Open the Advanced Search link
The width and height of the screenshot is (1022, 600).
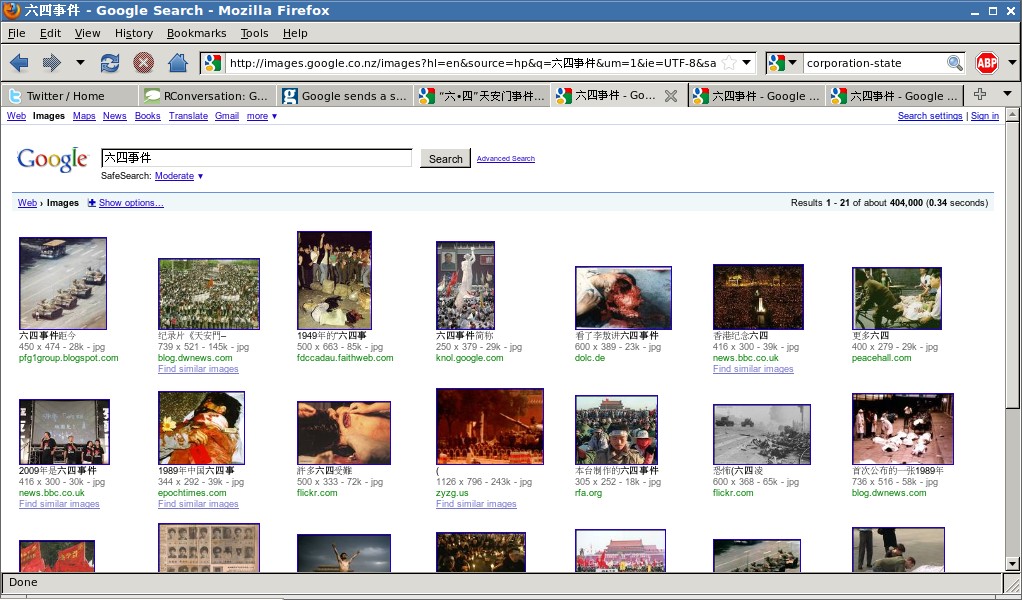click(x=506, y=158)
